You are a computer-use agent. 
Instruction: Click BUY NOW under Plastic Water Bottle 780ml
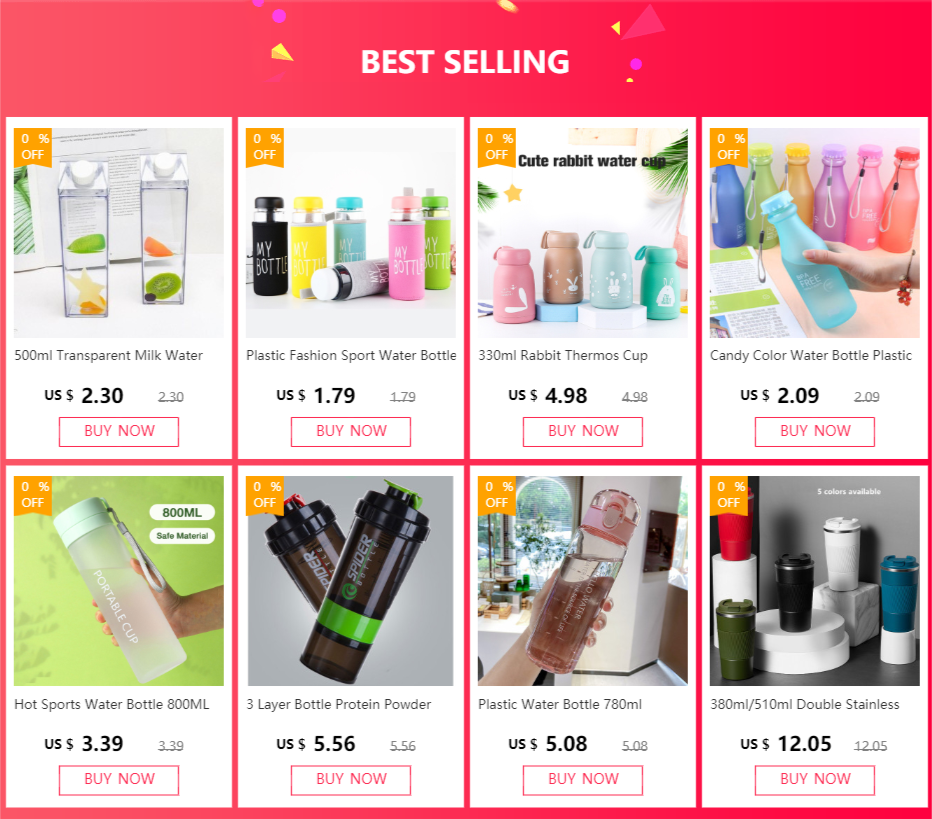coord(582,780)
